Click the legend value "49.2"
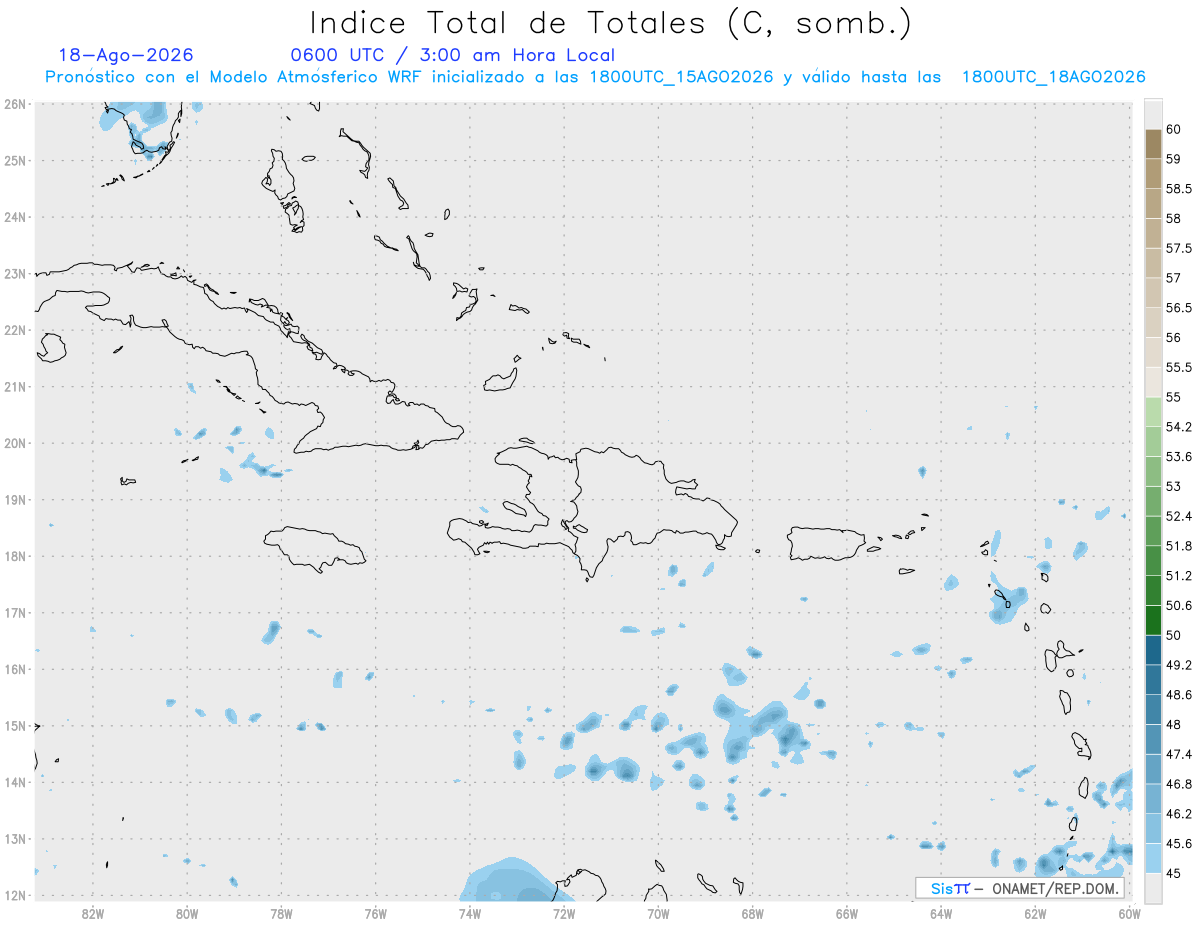Screen dimensions: 1200x927 tap(1179, 665)
